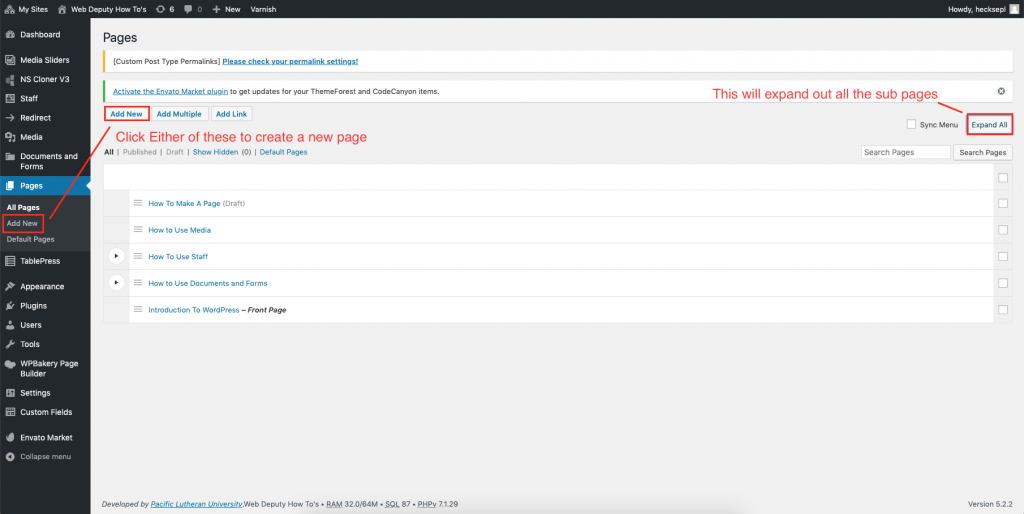Focus the Search Pages input field
This screenshot has width=1024, height=514.
coord(906,152)
